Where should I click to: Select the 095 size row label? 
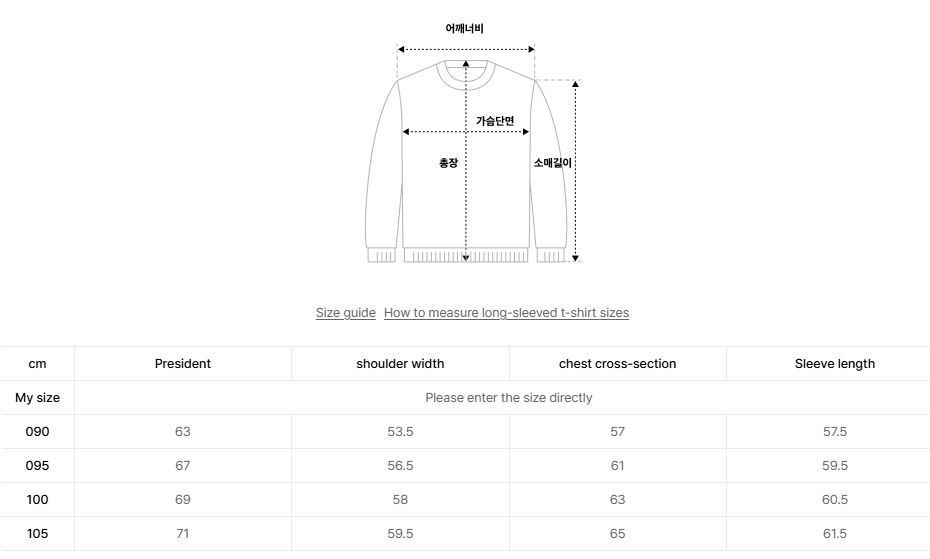coord(37,466)
